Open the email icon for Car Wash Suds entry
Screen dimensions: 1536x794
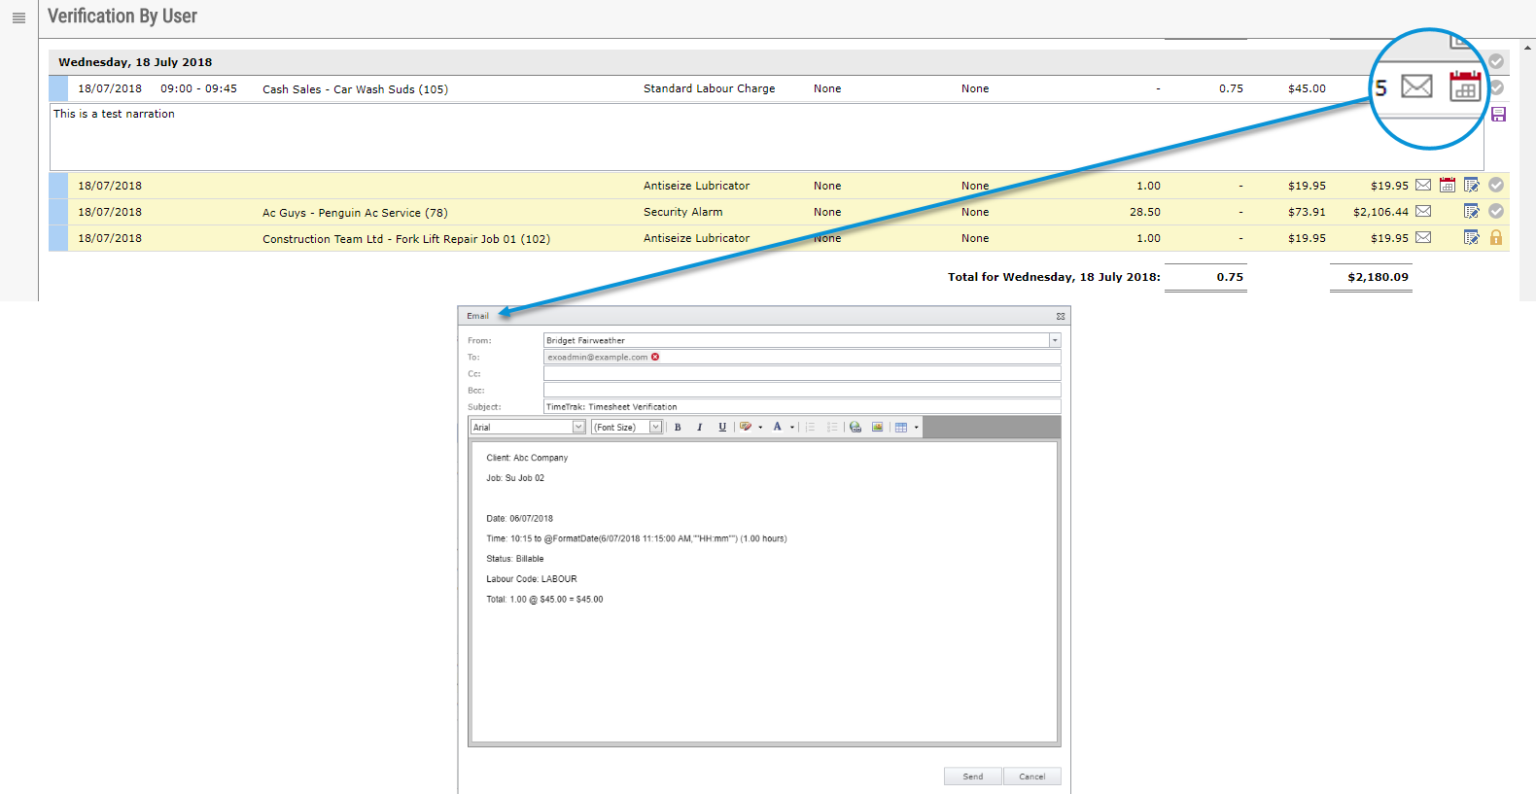click(x=1416, y=87)
